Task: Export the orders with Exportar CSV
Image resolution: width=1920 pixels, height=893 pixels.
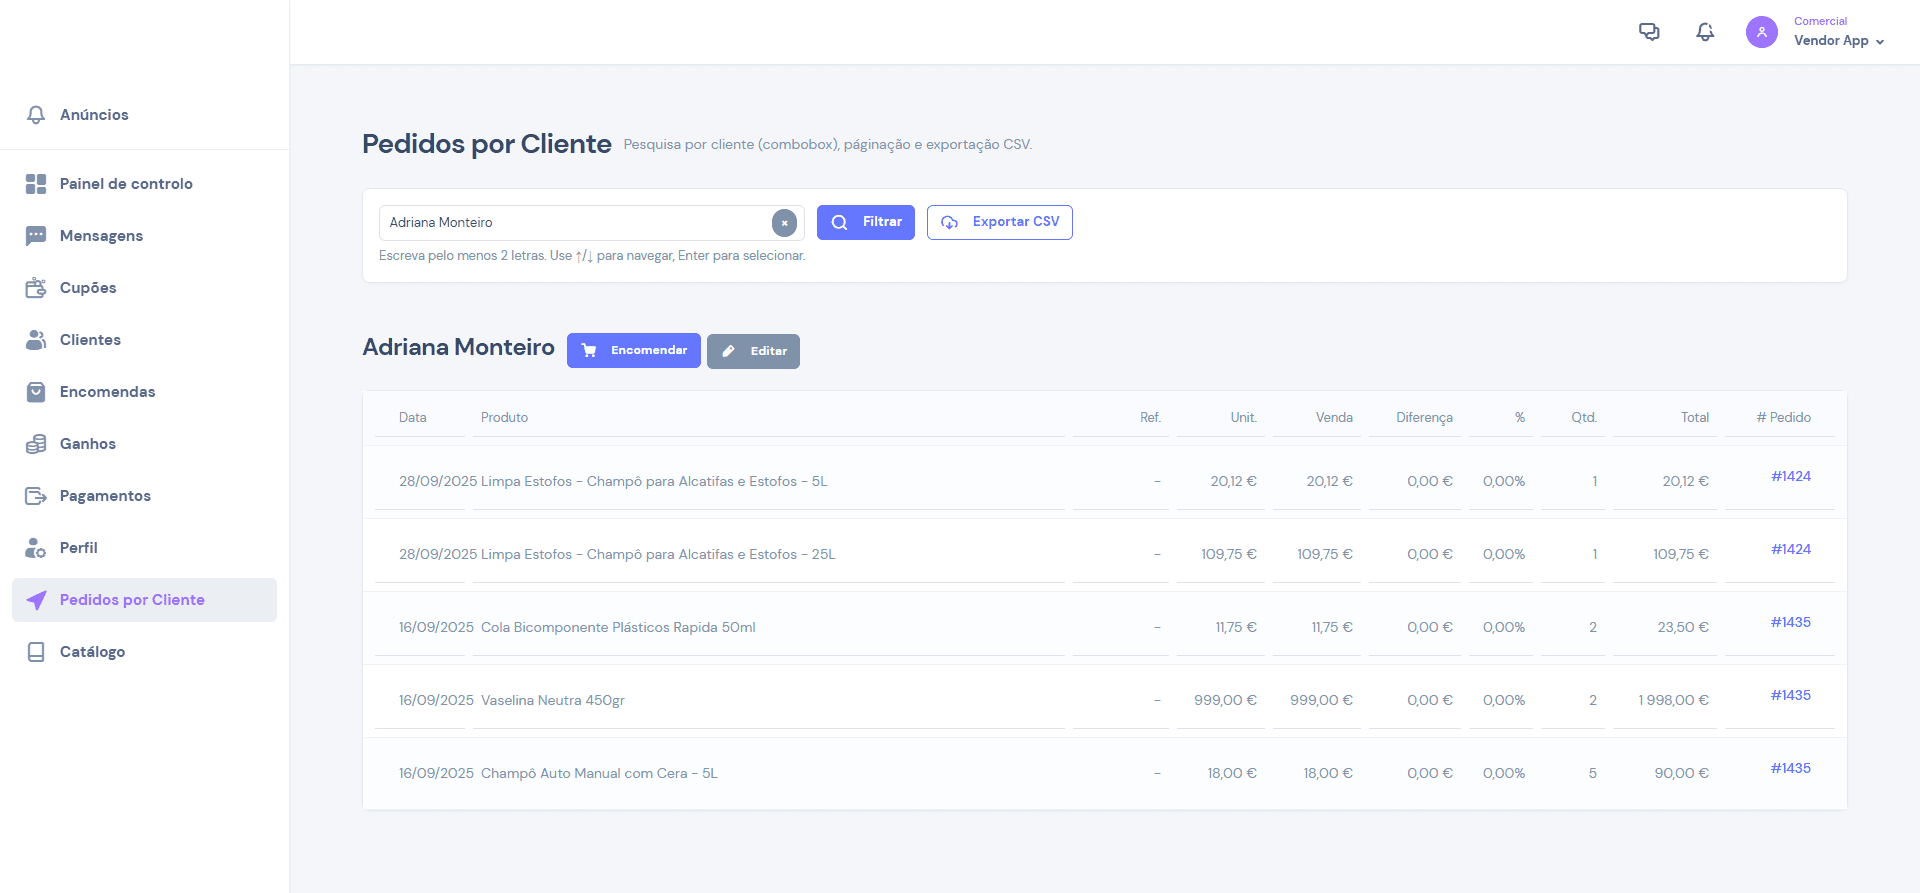Action: 999,222
